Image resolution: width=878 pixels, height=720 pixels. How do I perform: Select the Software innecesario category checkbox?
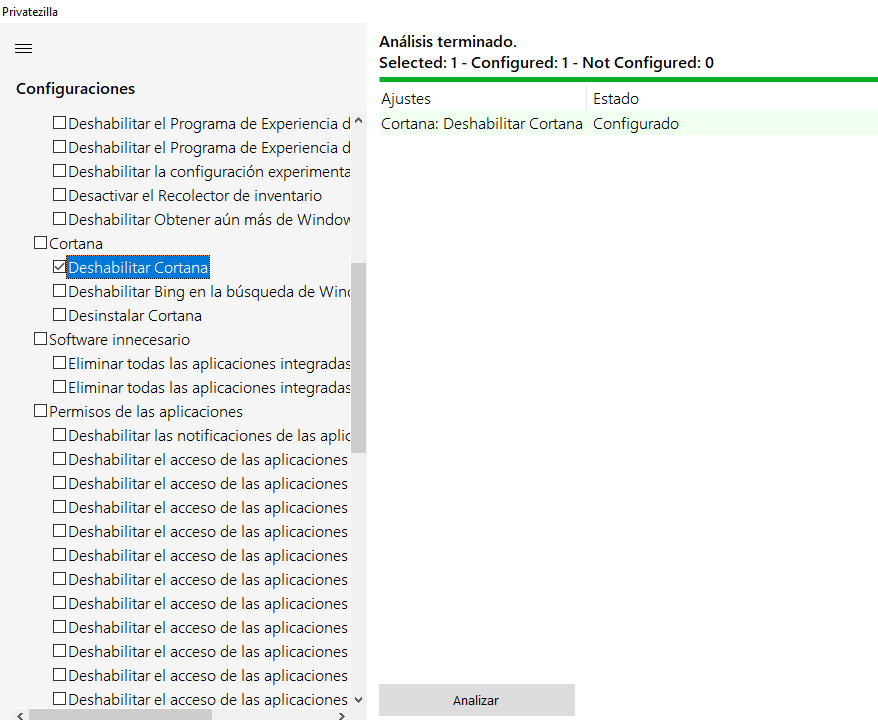[x=40, y=339]
